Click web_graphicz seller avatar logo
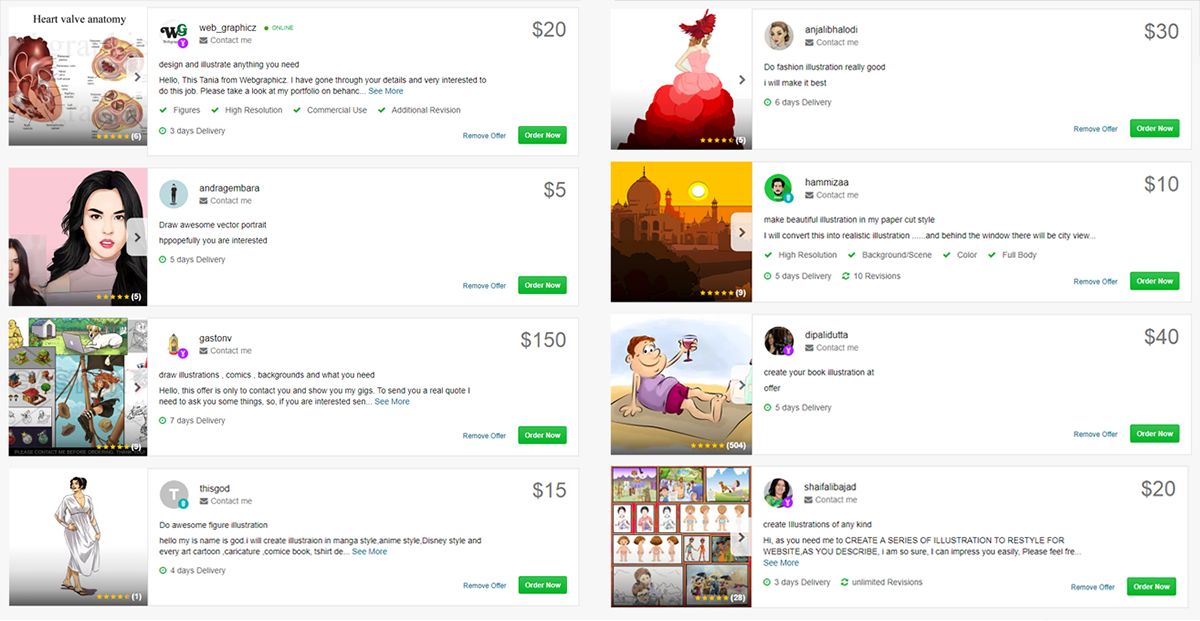Viewport: 1200px width, 621px height. pos(174,34)
